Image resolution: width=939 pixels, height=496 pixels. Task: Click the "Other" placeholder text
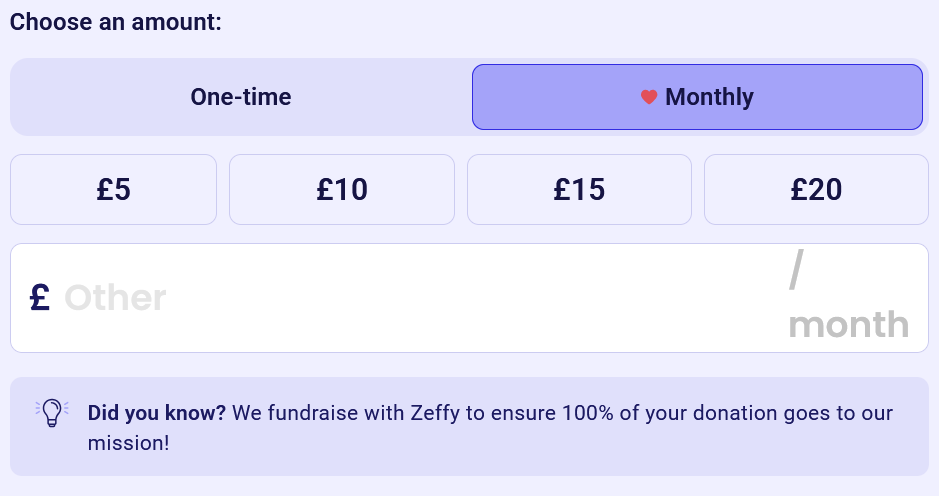click(x=115, y=298)
